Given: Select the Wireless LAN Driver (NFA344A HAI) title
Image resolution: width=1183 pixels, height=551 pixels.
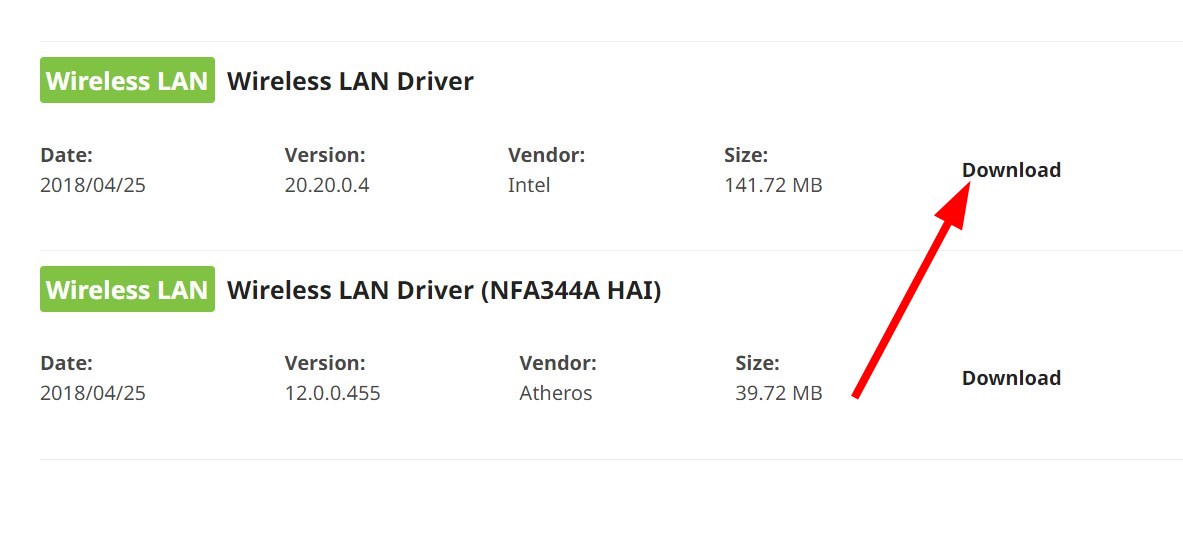Looking at the screenshot, I should coord(444,290).
